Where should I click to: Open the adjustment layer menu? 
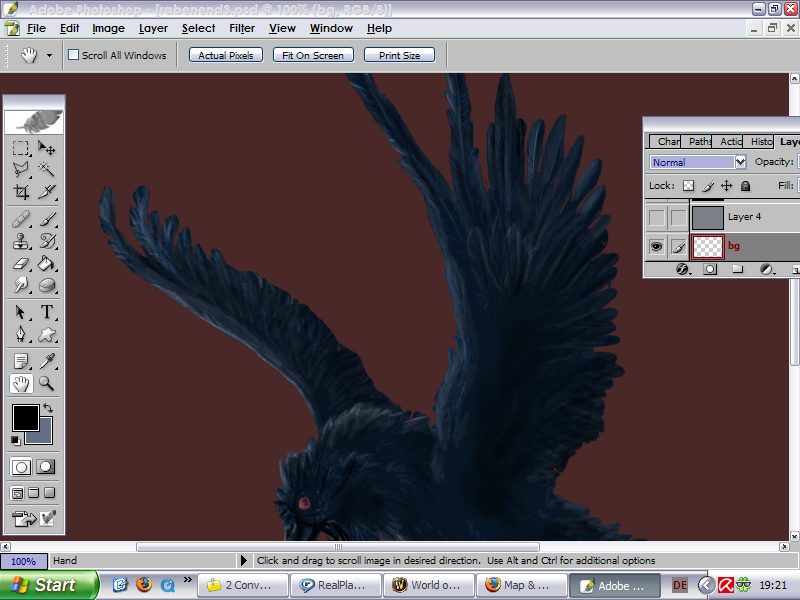[x=766, y=269]
